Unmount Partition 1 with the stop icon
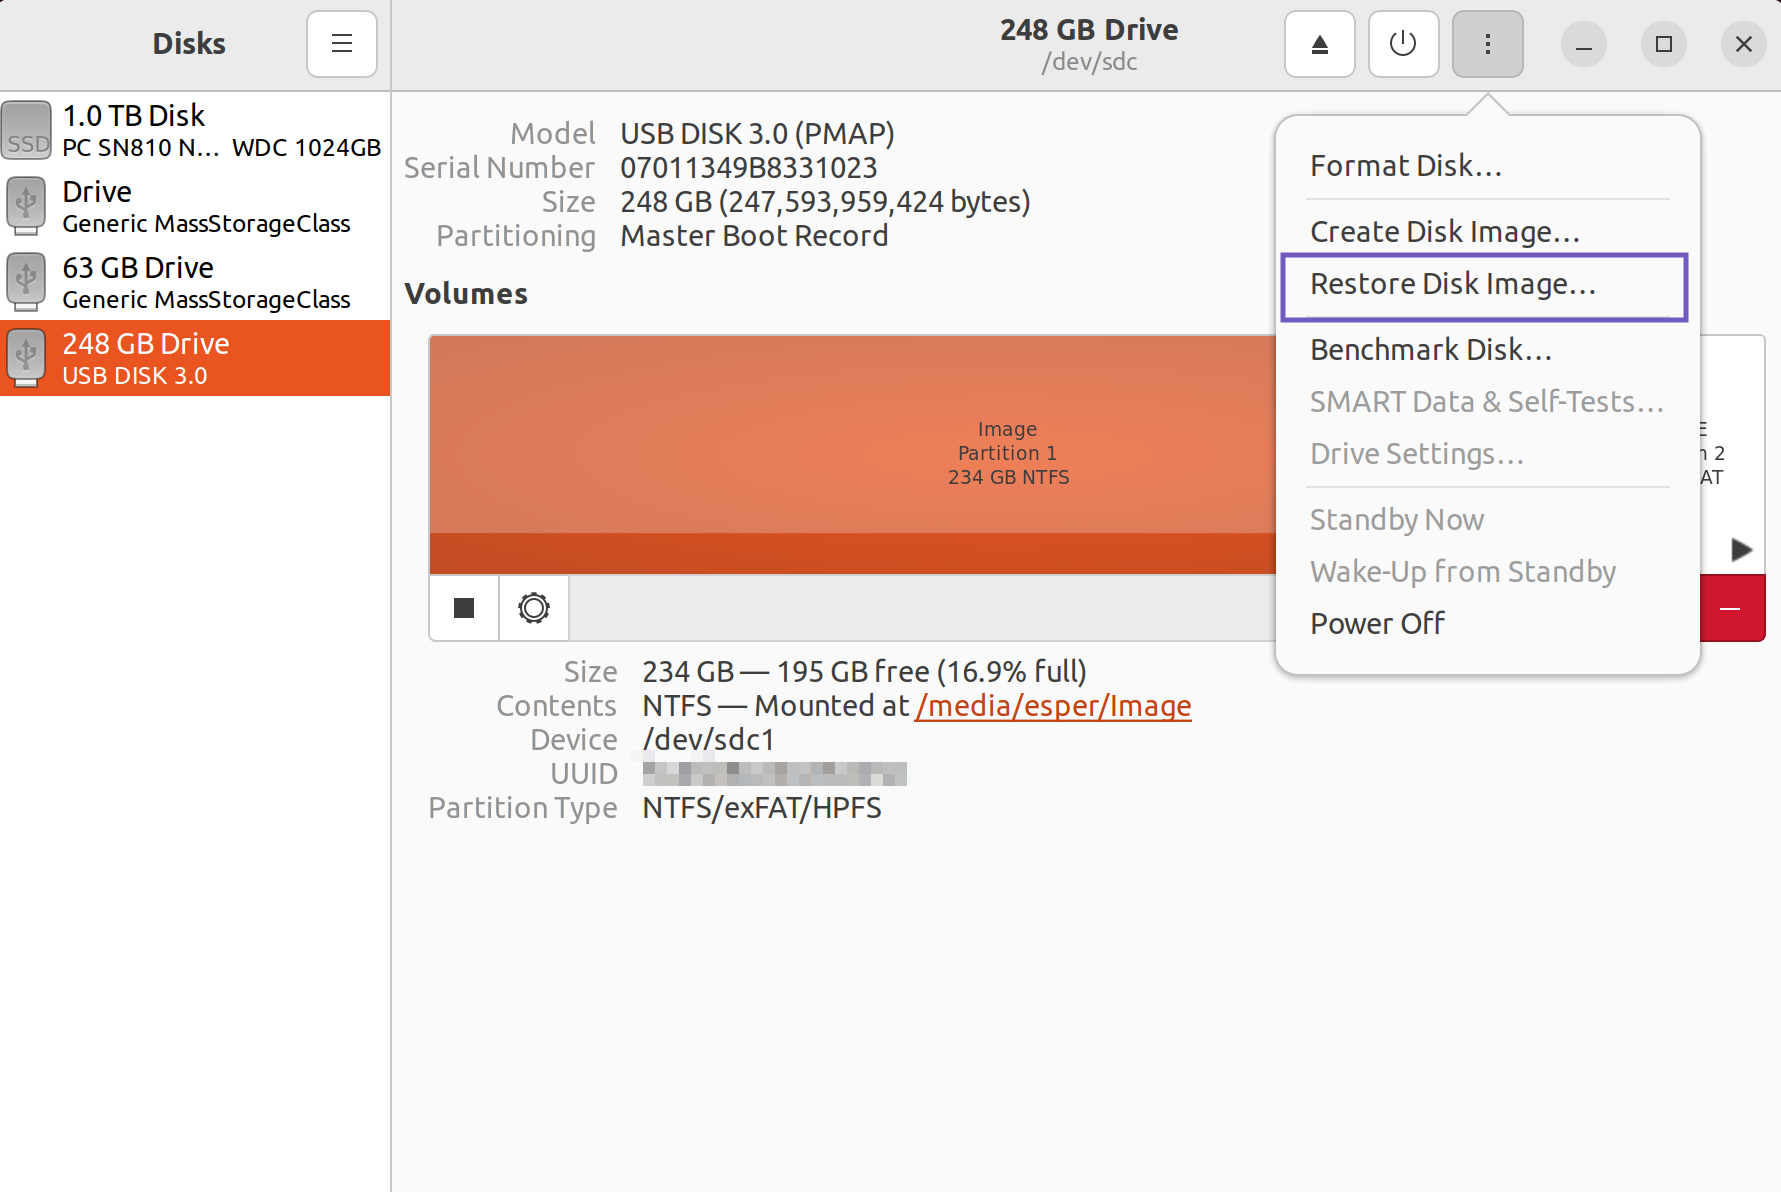The width and height of the screenshot is (1781, 1192). pyautogui.click(x=463, y=607)
